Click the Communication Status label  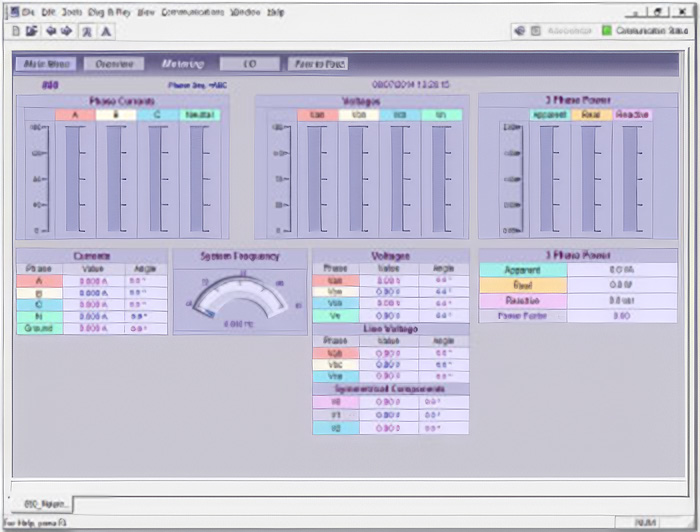(652, 31)
